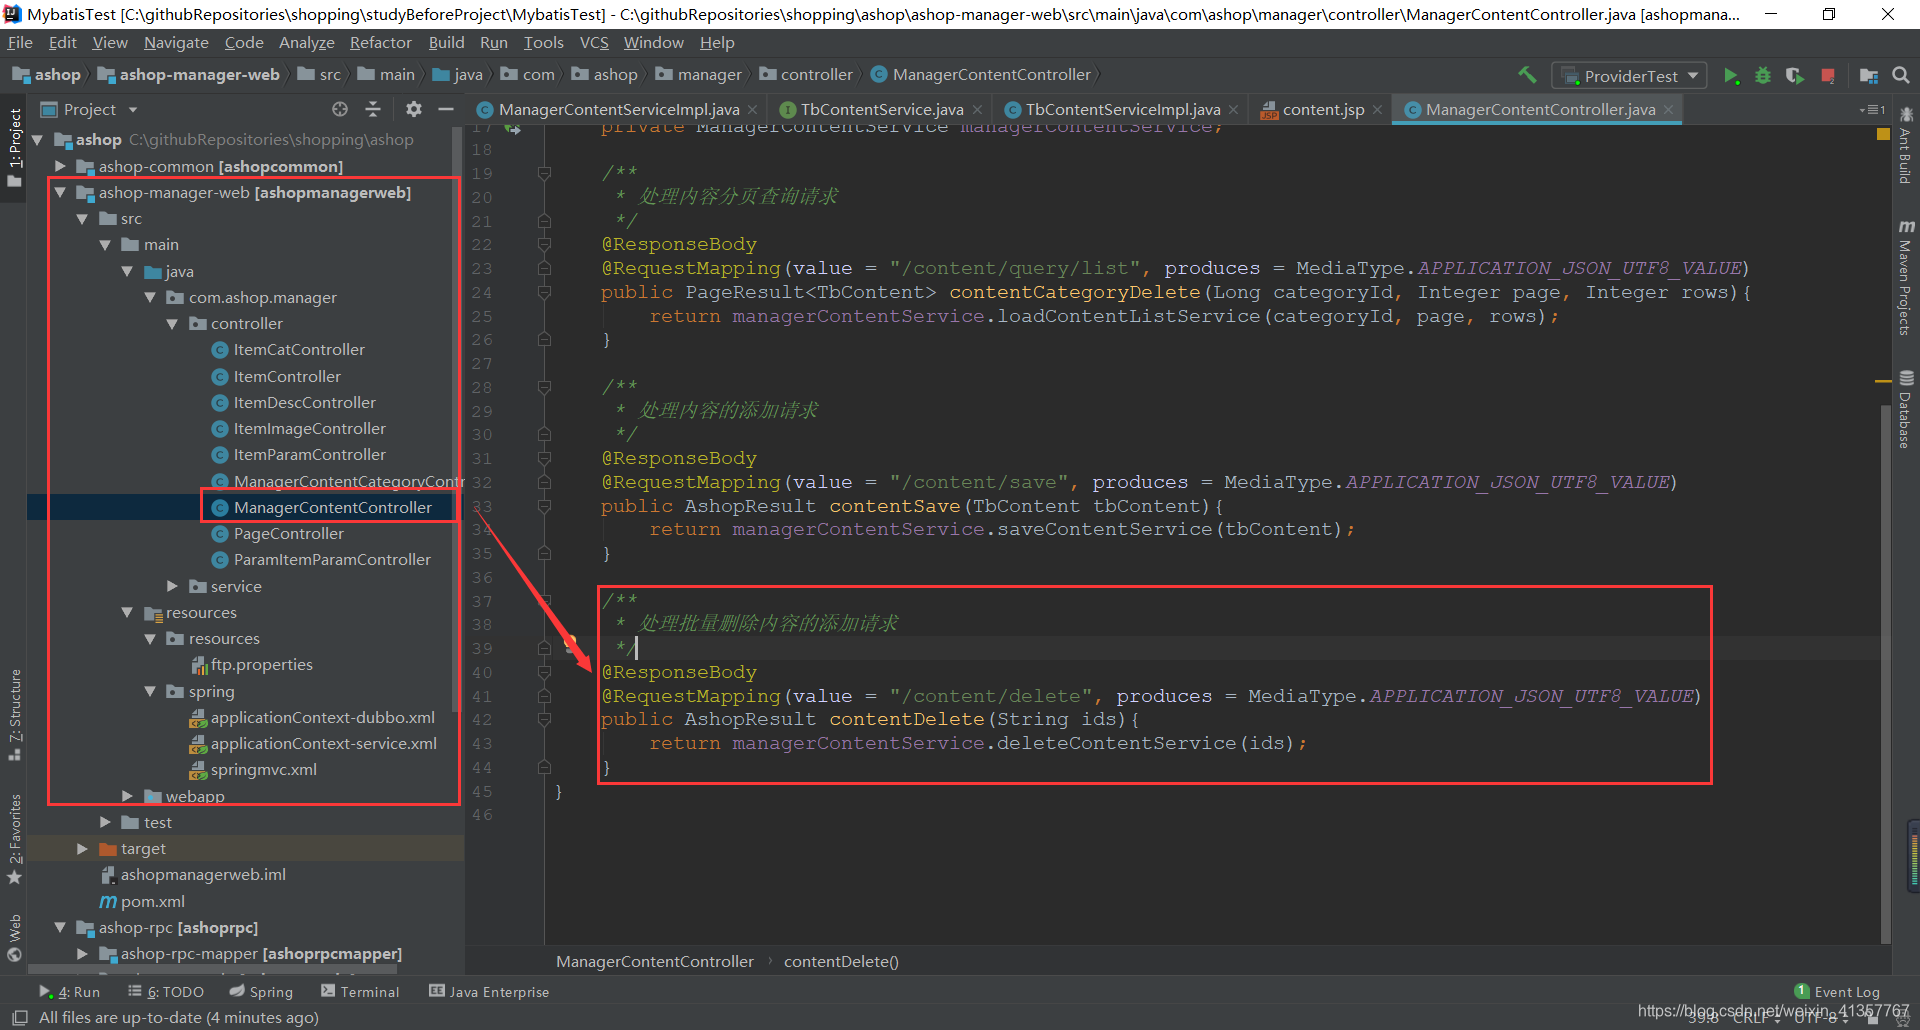Image resolution: width=1920 pixels, height=1030 pixels.
Task: Open the Terminal tool window button
Action: point(360,992)
